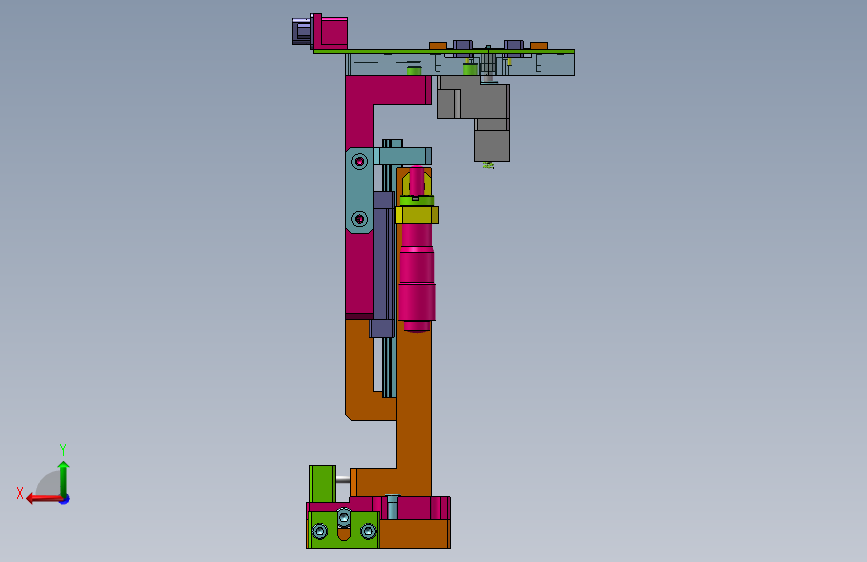Select the upright green block at the base
Image resolution: width=867 pixels, height=562 pixels.
(x=322, y=483)
